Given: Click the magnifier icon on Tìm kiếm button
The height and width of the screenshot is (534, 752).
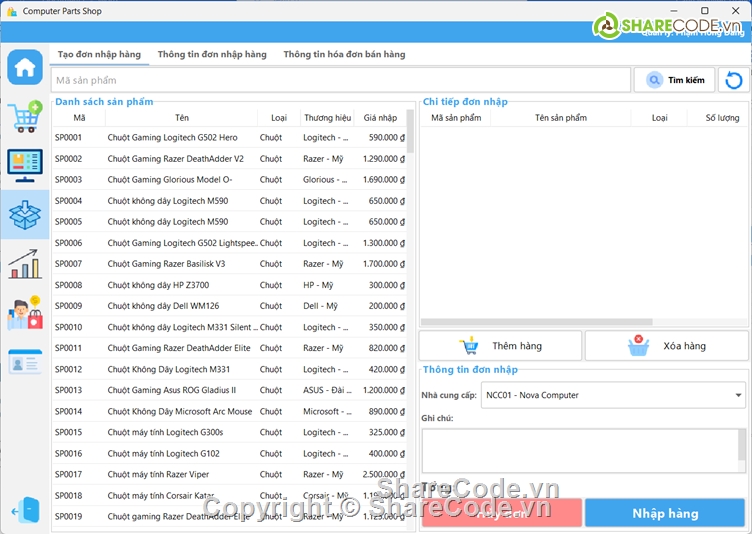Looking at the screenshot, I should click(654, 80).
